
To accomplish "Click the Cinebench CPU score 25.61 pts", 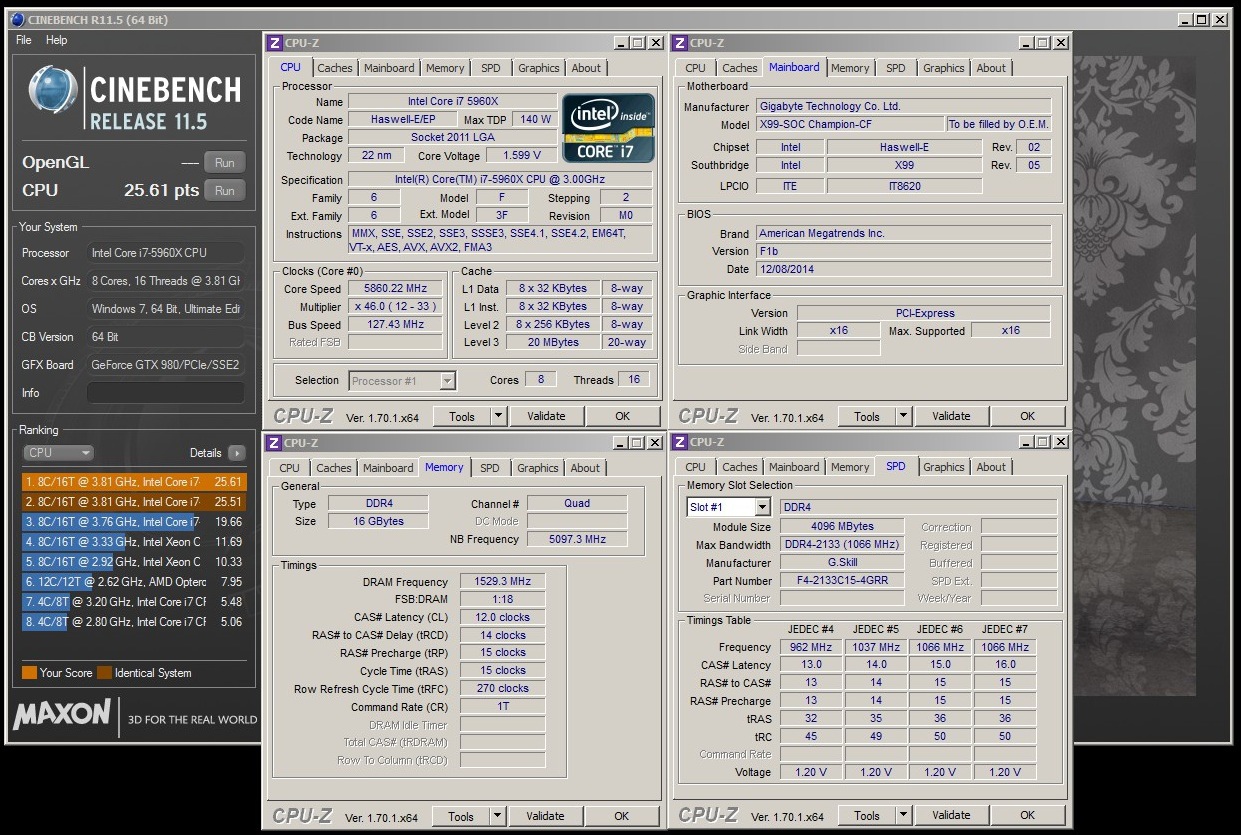I will 162,190.
